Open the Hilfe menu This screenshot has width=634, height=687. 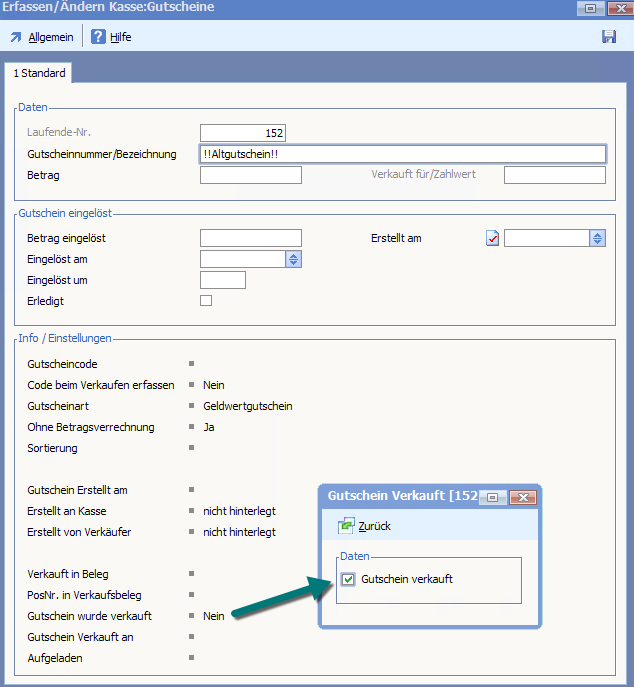click(120, 37)
